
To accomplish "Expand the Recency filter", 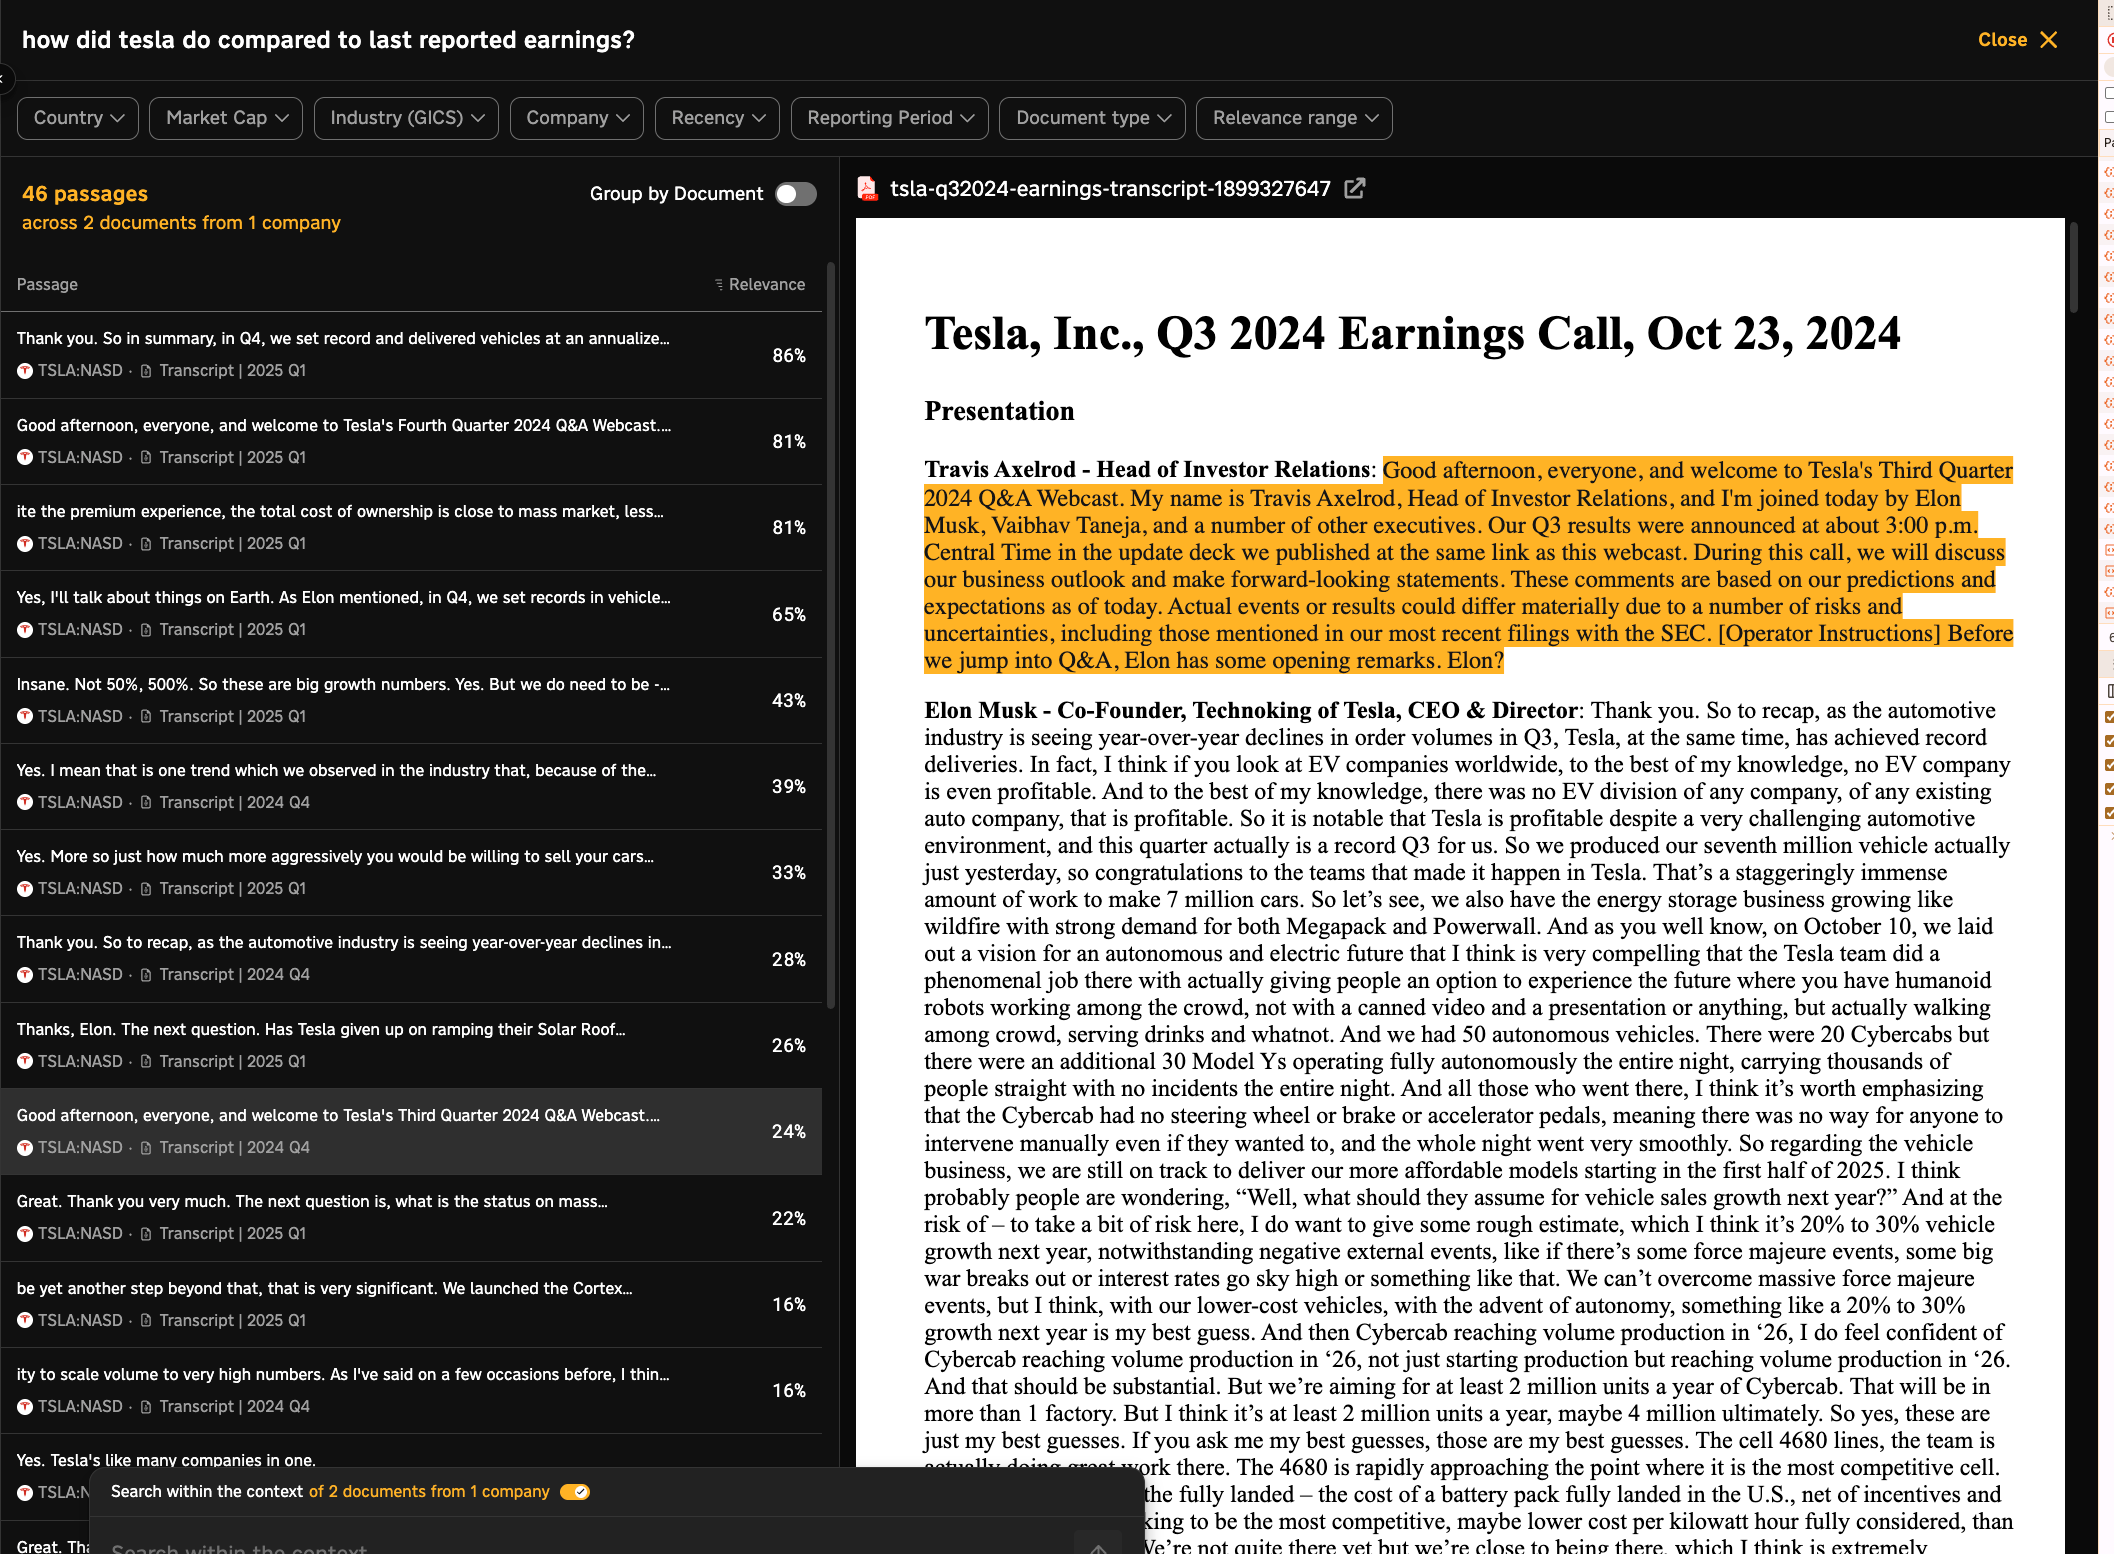I will (717, 118).
